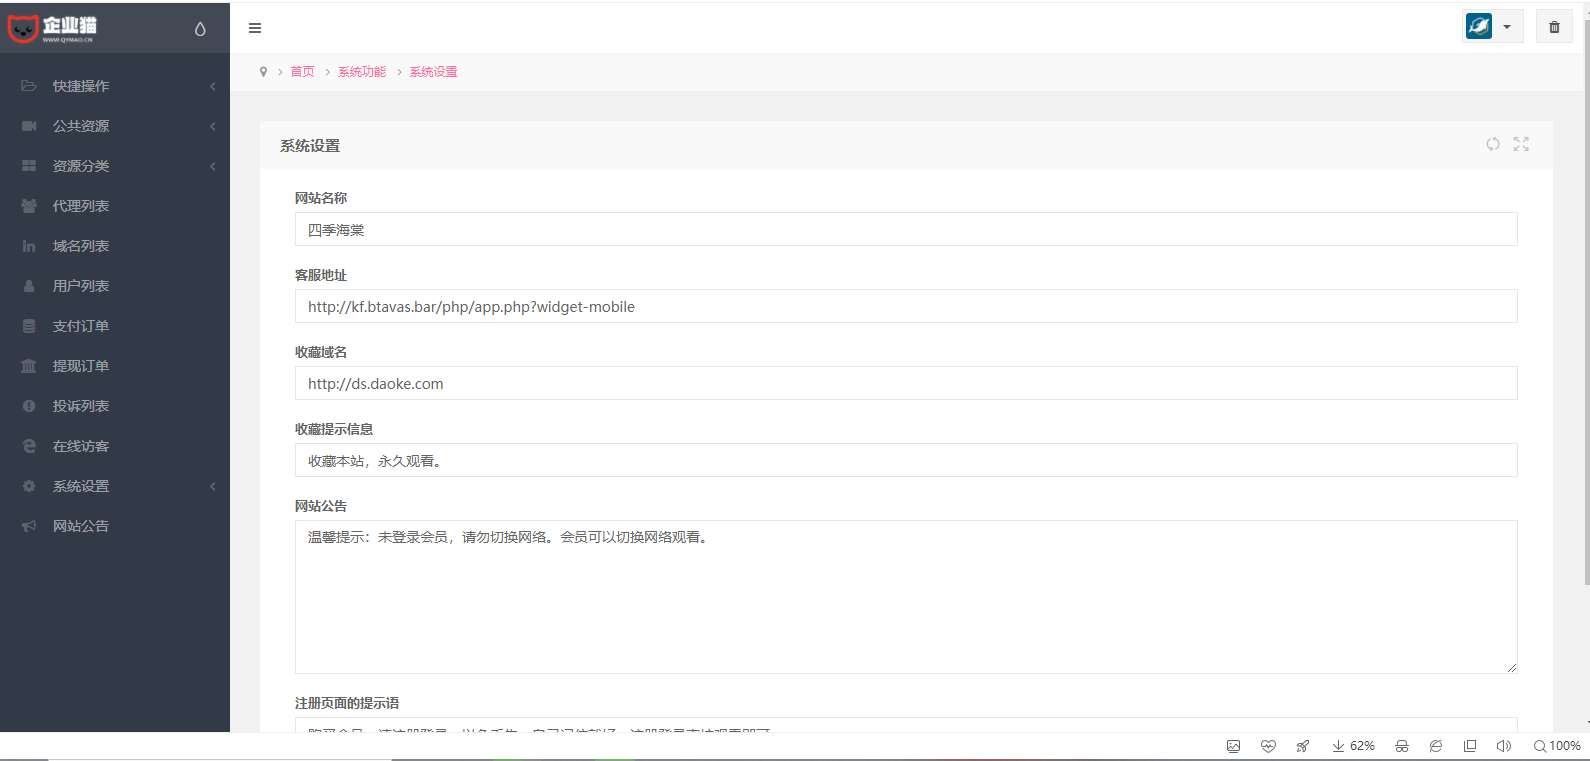The height and width of the screenshot is (761, 1590).
Task: Refresh the 系统设置 panel
Action: (x=1492, y=144)
